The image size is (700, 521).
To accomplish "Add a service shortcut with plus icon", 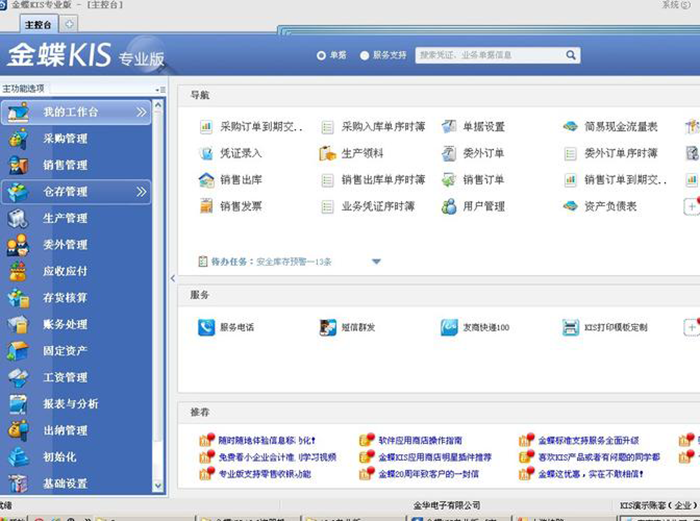I will coord(692,327).
